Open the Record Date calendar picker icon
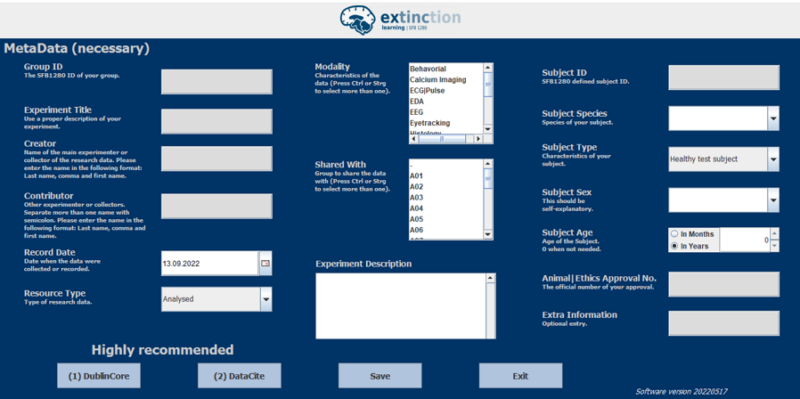 (x=265, y=263)
